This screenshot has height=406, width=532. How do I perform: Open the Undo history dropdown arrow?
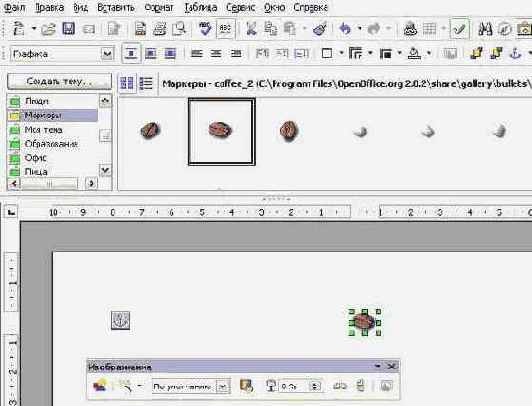point(359,28)
